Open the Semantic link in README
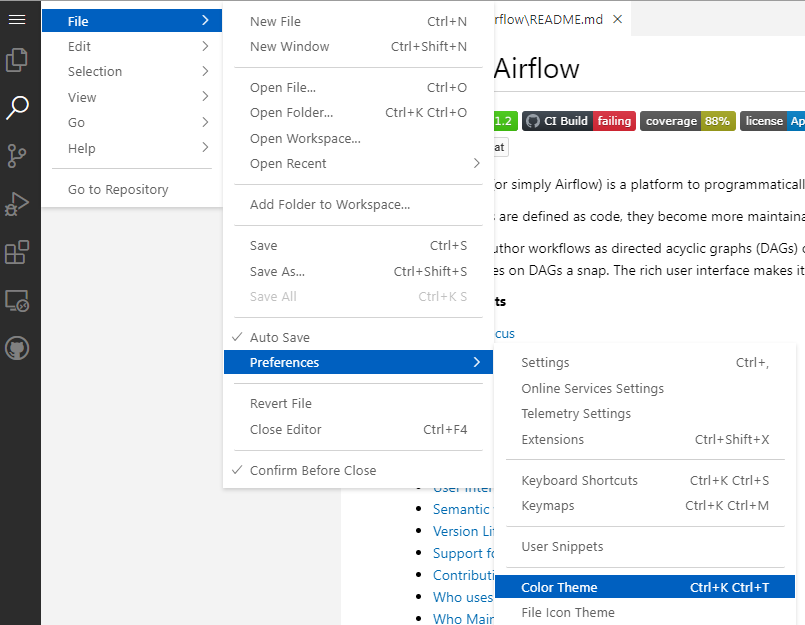805x625 pixels. tap(463, 509)
